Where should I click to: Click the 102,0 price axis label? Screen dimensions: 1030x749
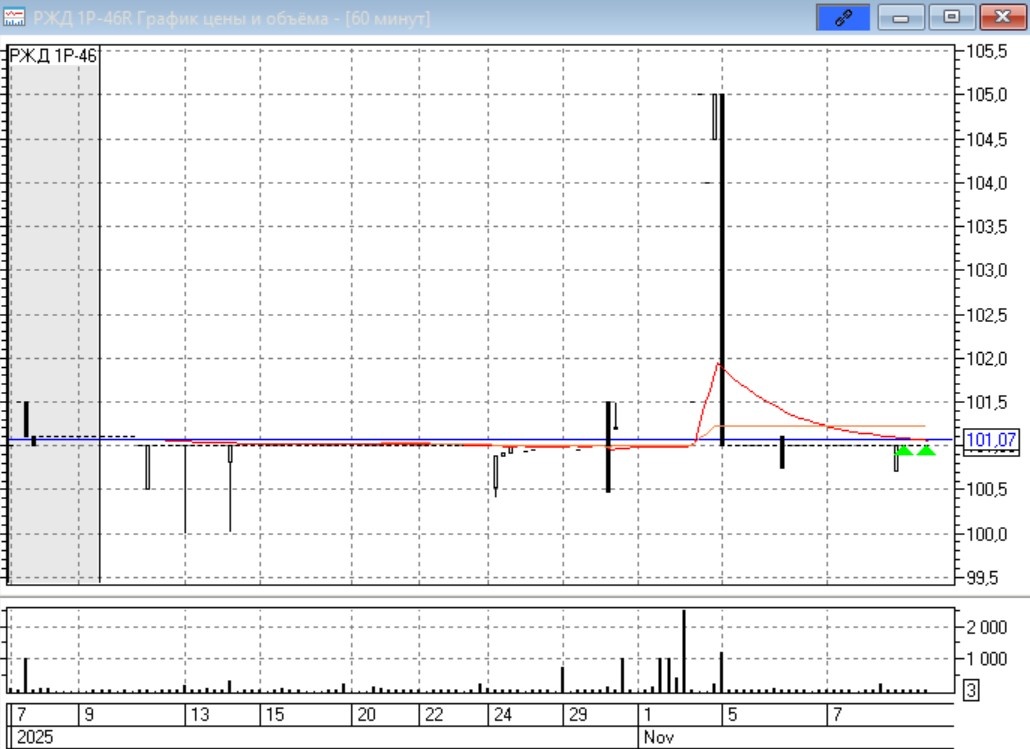tap(986, 359)
